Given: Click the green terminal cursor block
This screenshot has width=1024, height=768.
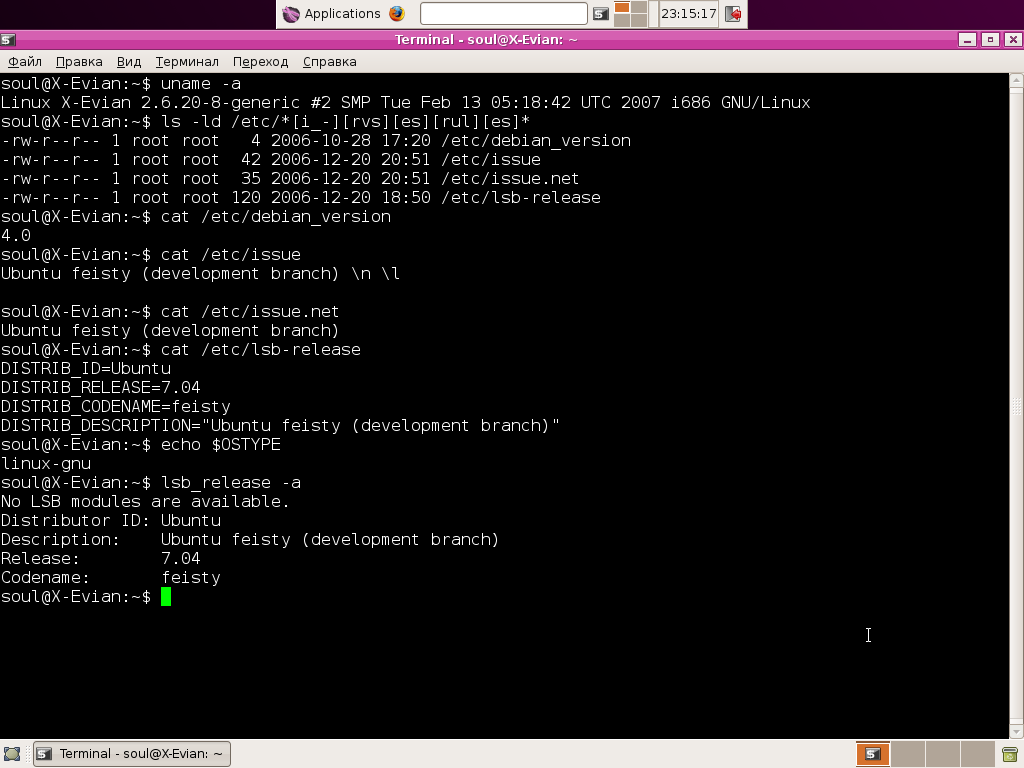Looking at the screenshot, I should click(166, 596).
